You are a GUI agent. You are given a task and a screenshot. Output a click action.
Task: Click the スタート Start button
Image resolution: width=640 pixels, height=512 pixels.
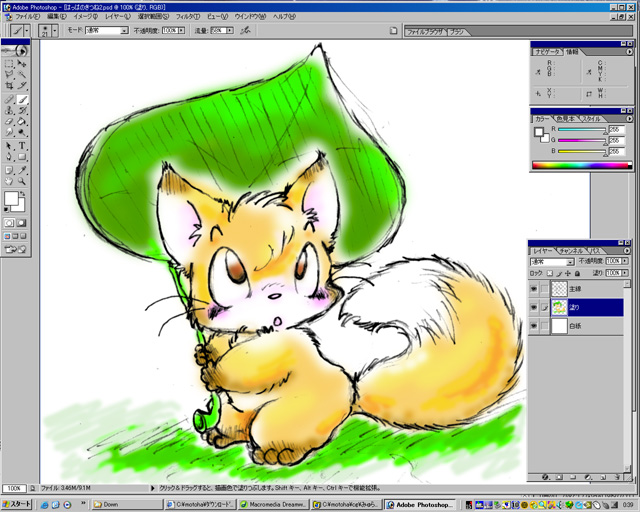16,504
